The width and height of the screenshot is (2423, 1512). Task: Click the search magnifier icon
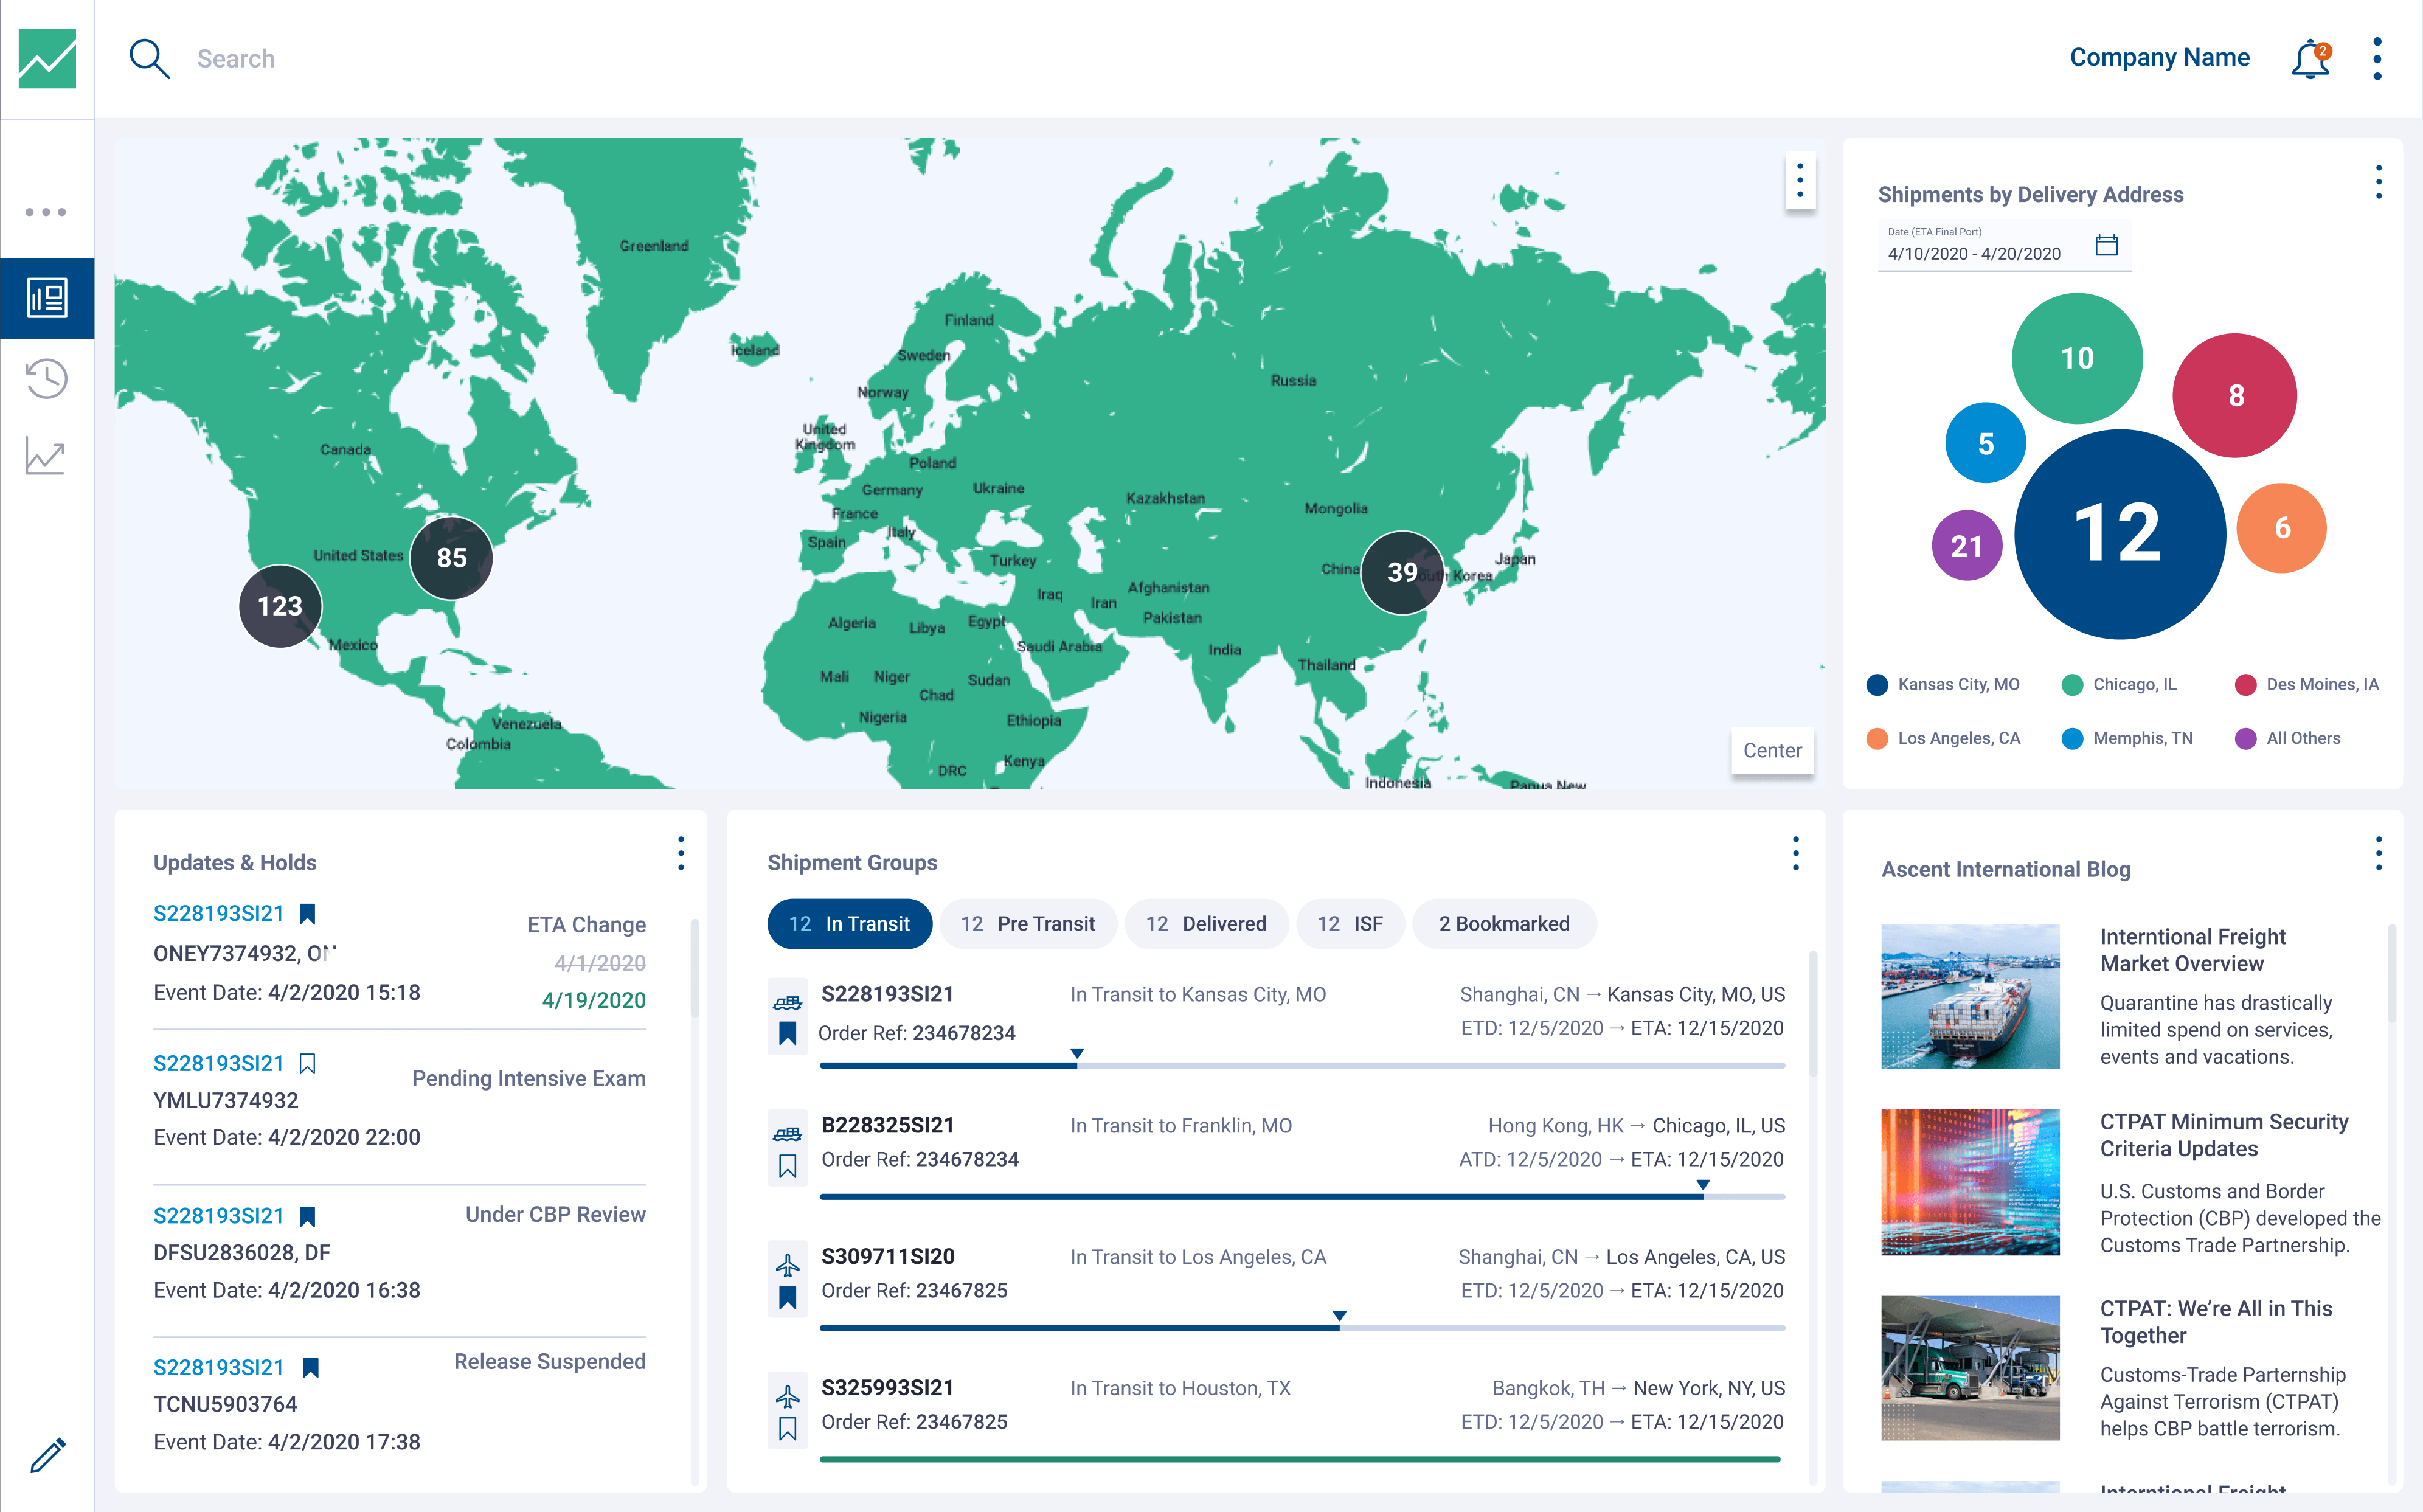click(149, 59)
